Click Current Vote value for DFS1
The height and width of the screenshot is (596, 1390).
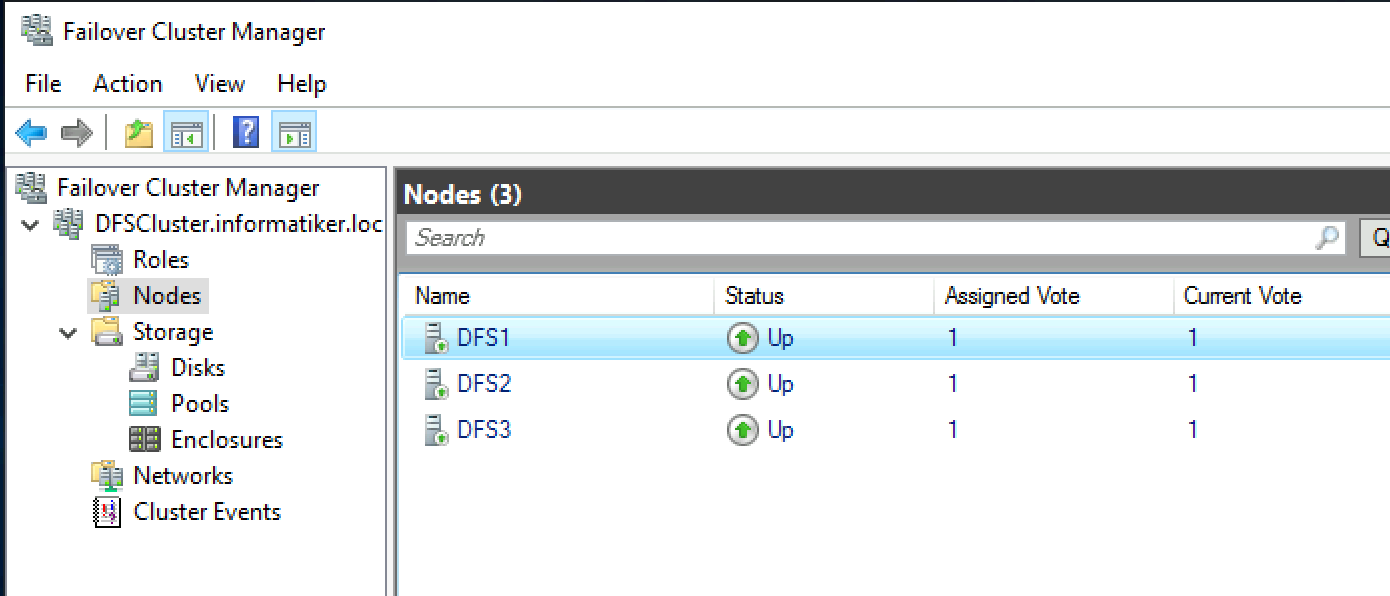(1192, 338)
